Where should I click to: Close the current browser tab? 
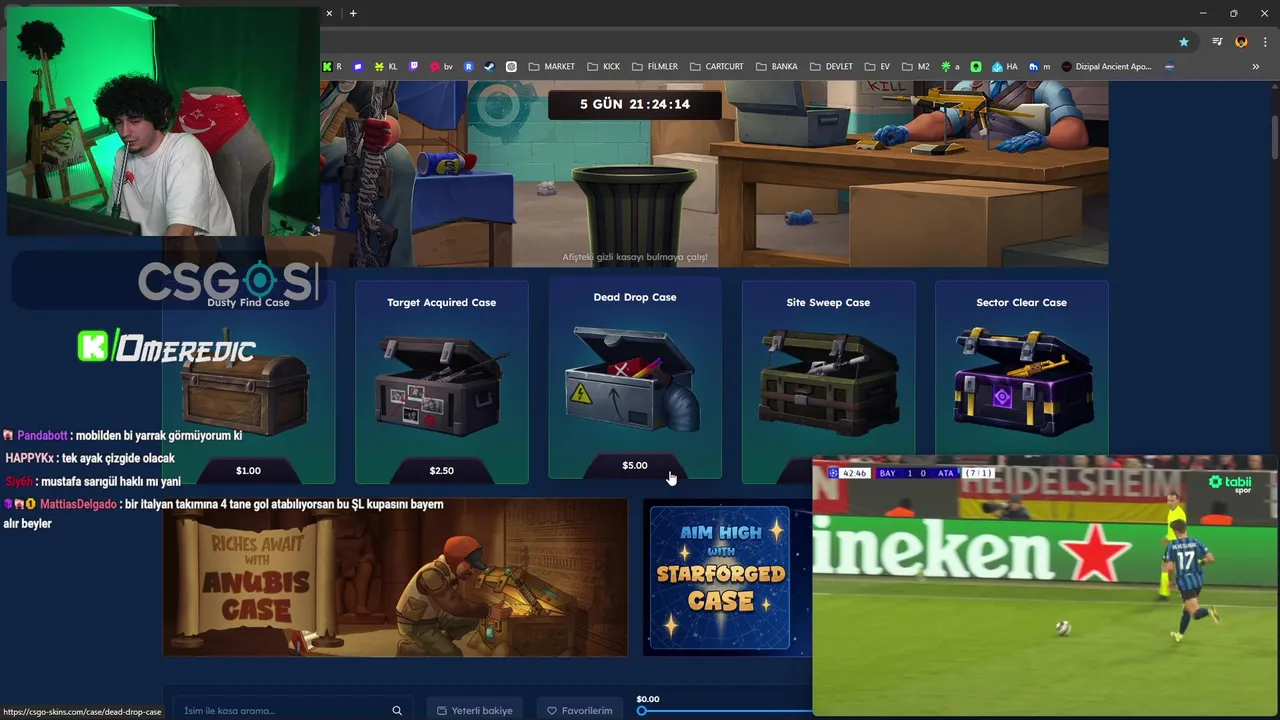[329, 13]
